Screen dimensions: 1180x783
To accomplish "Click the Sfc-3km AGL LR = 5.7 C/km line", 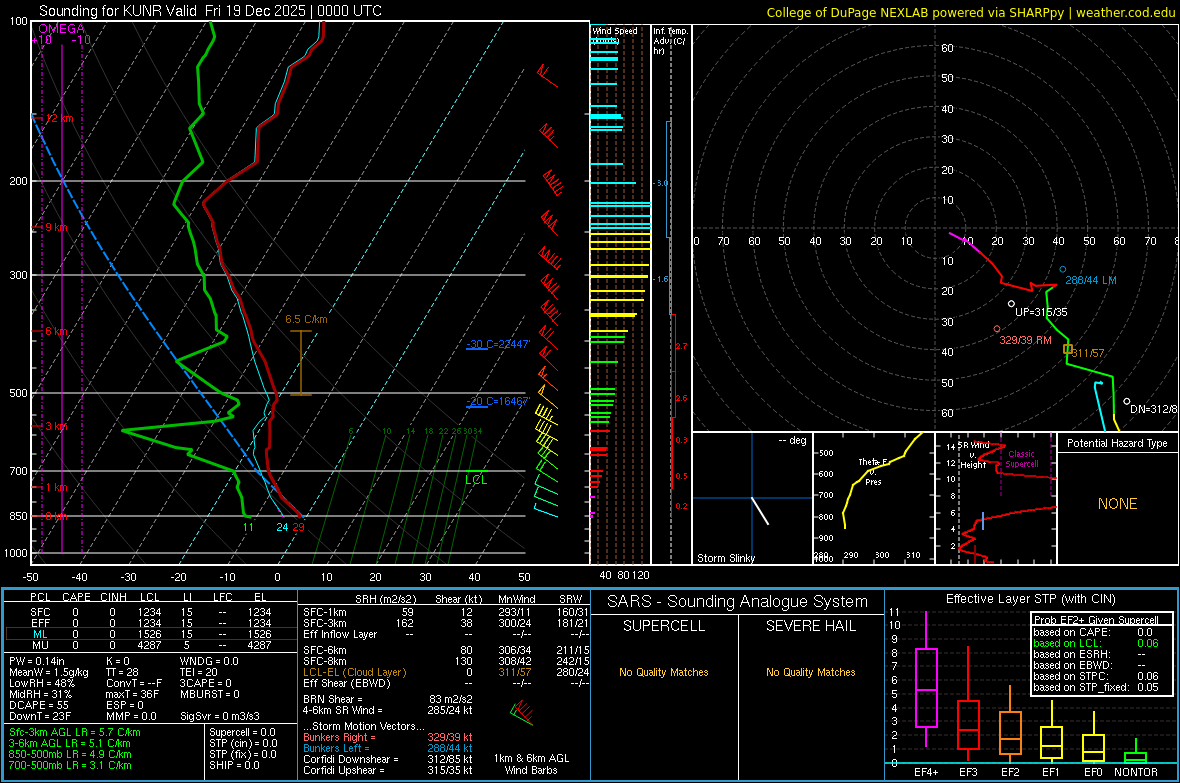I will (75, 732).
